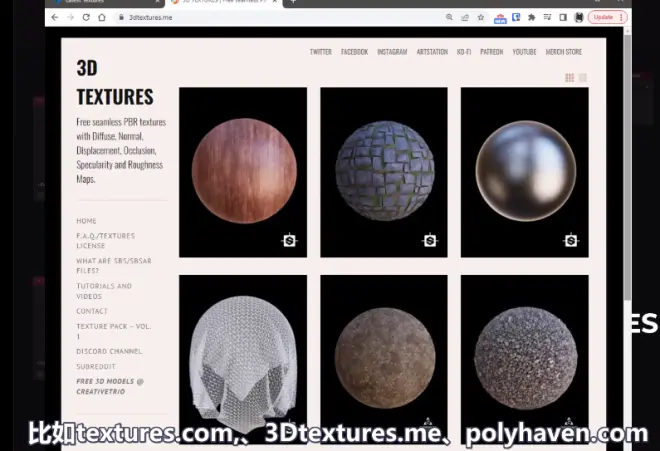Click the page vertical scrollbar
The height and width of the screenshot is (451, 660).
[628, 167]
